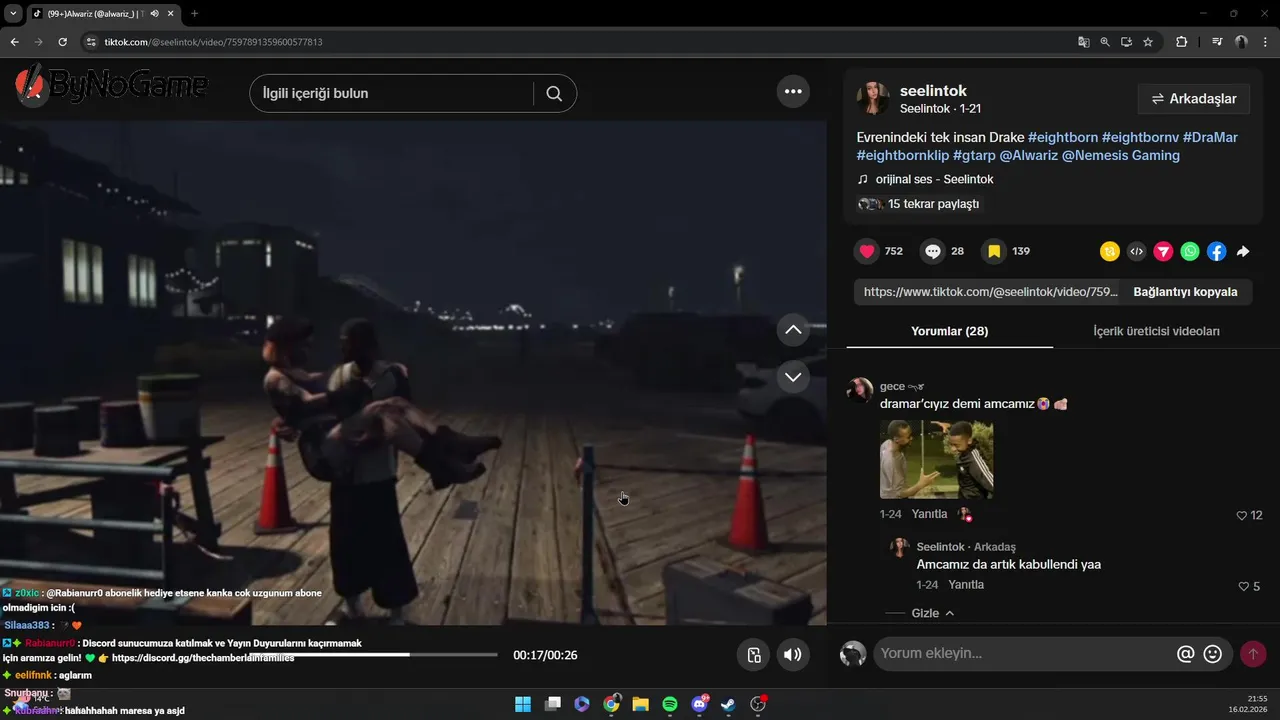Open the three-dot more options menu on video
This screenshot has height=720, width=1280.
(793, 91)
